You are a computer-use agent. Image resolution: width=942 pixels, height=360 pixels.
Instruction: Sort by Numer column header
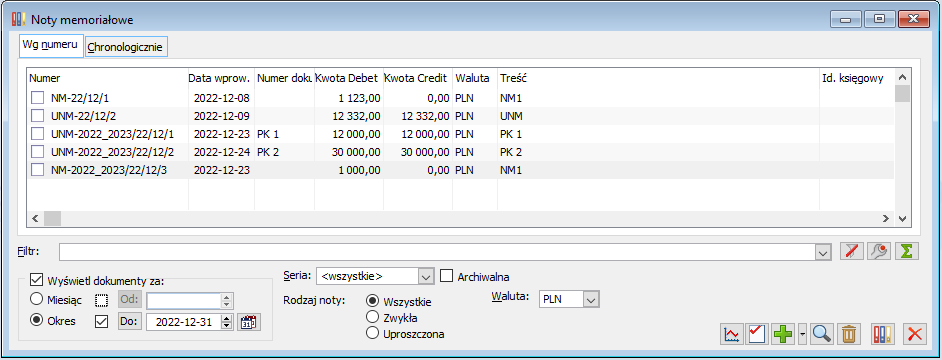click(107, 78)
